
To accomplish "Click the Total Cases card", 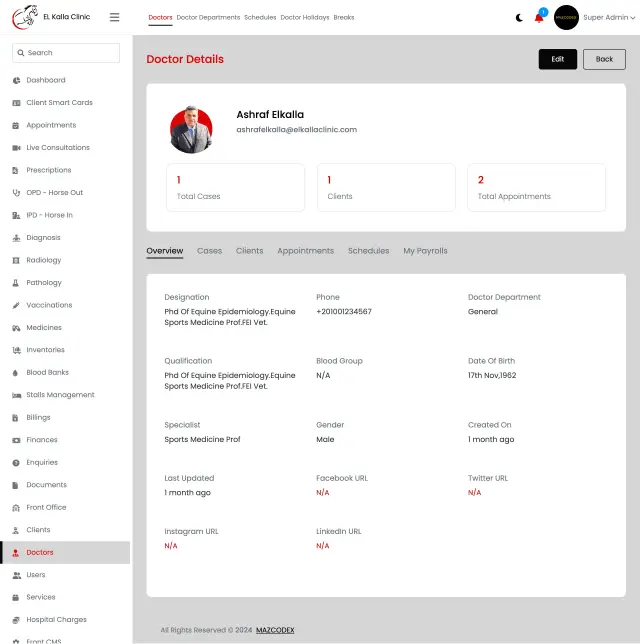I will coord(235,187).
